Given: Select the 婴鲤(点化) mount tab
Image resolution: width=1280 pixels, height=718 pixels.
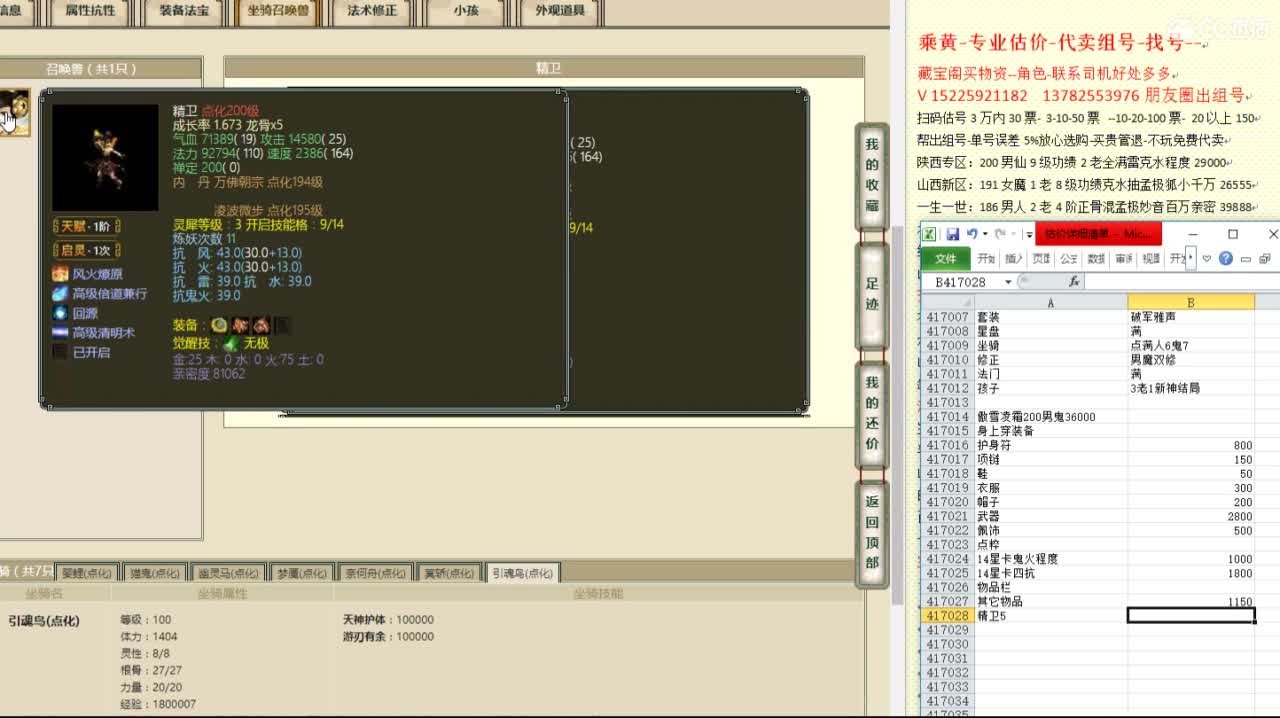Looking at the screenshot, I should click(87, 573).
